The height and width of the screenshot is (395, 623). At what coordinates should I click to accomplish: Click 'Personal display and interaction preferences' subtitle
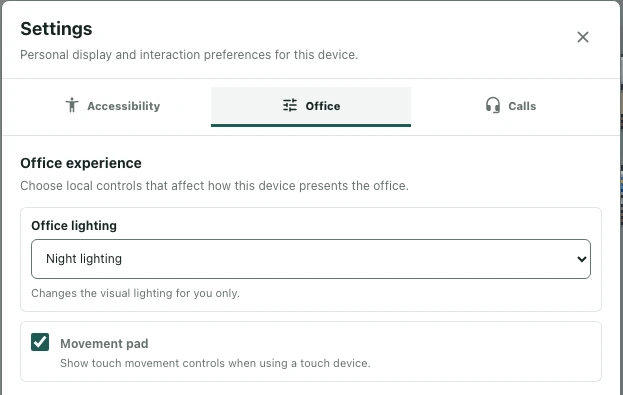[x=189, y=55]
